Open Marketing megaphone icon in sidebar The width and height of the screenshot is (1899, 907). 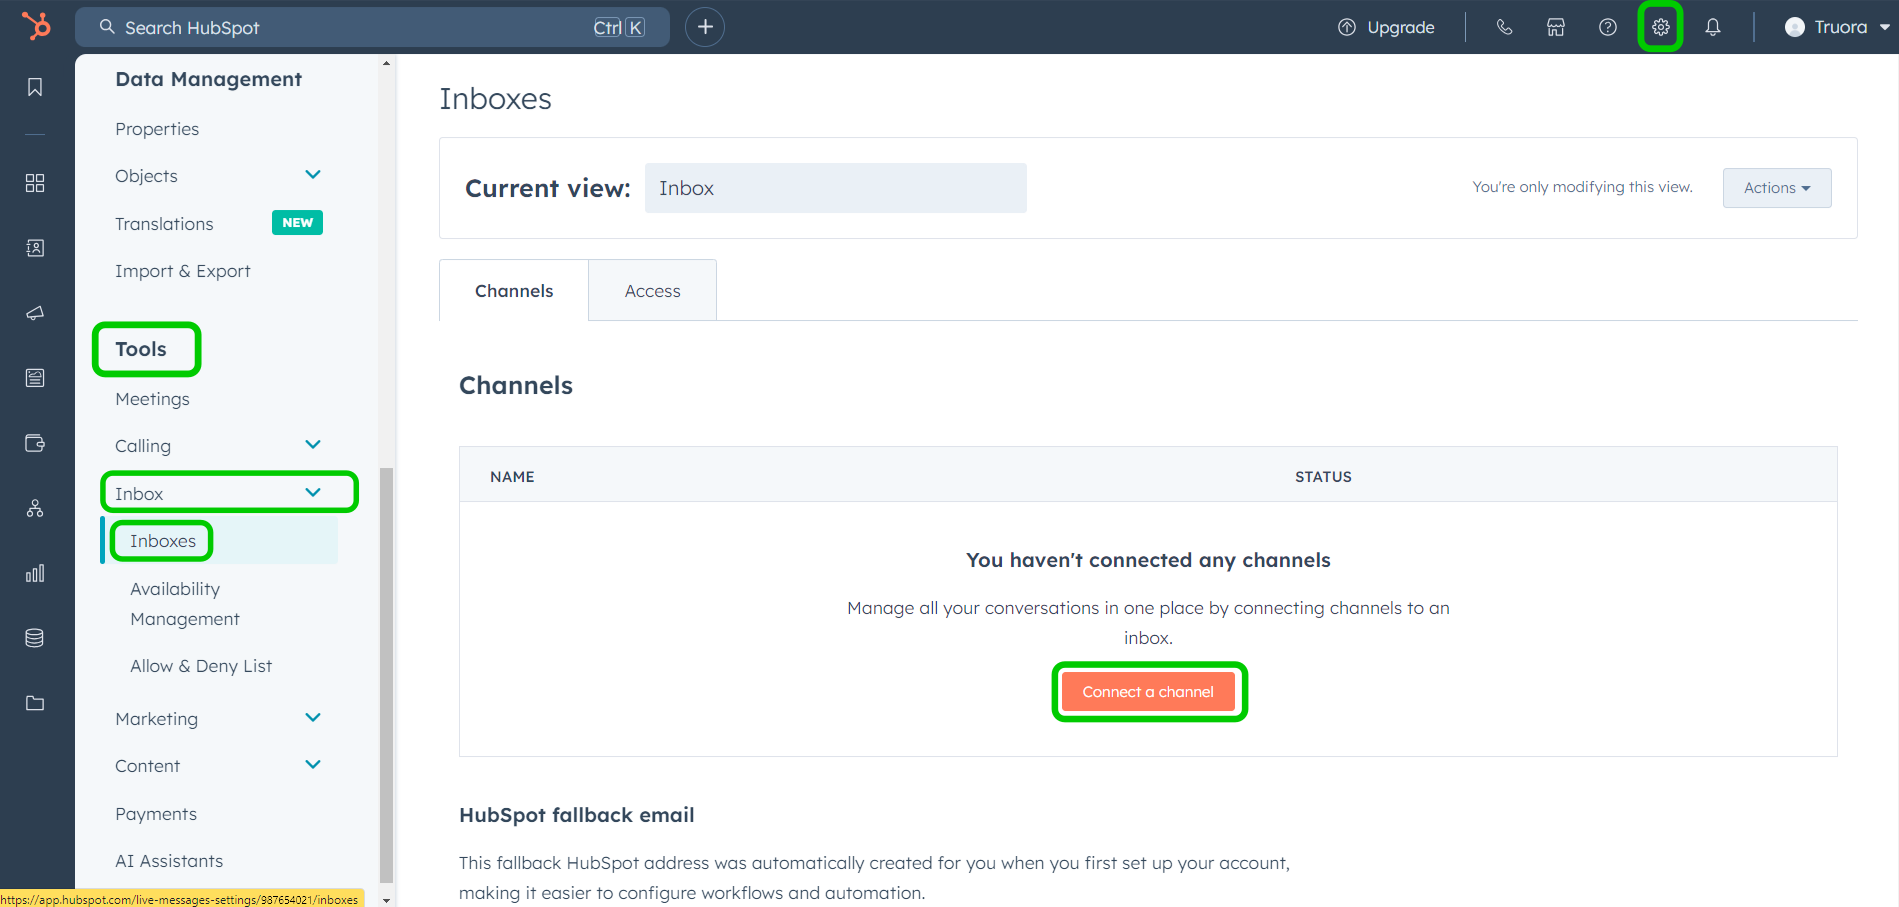coord(35,313)
